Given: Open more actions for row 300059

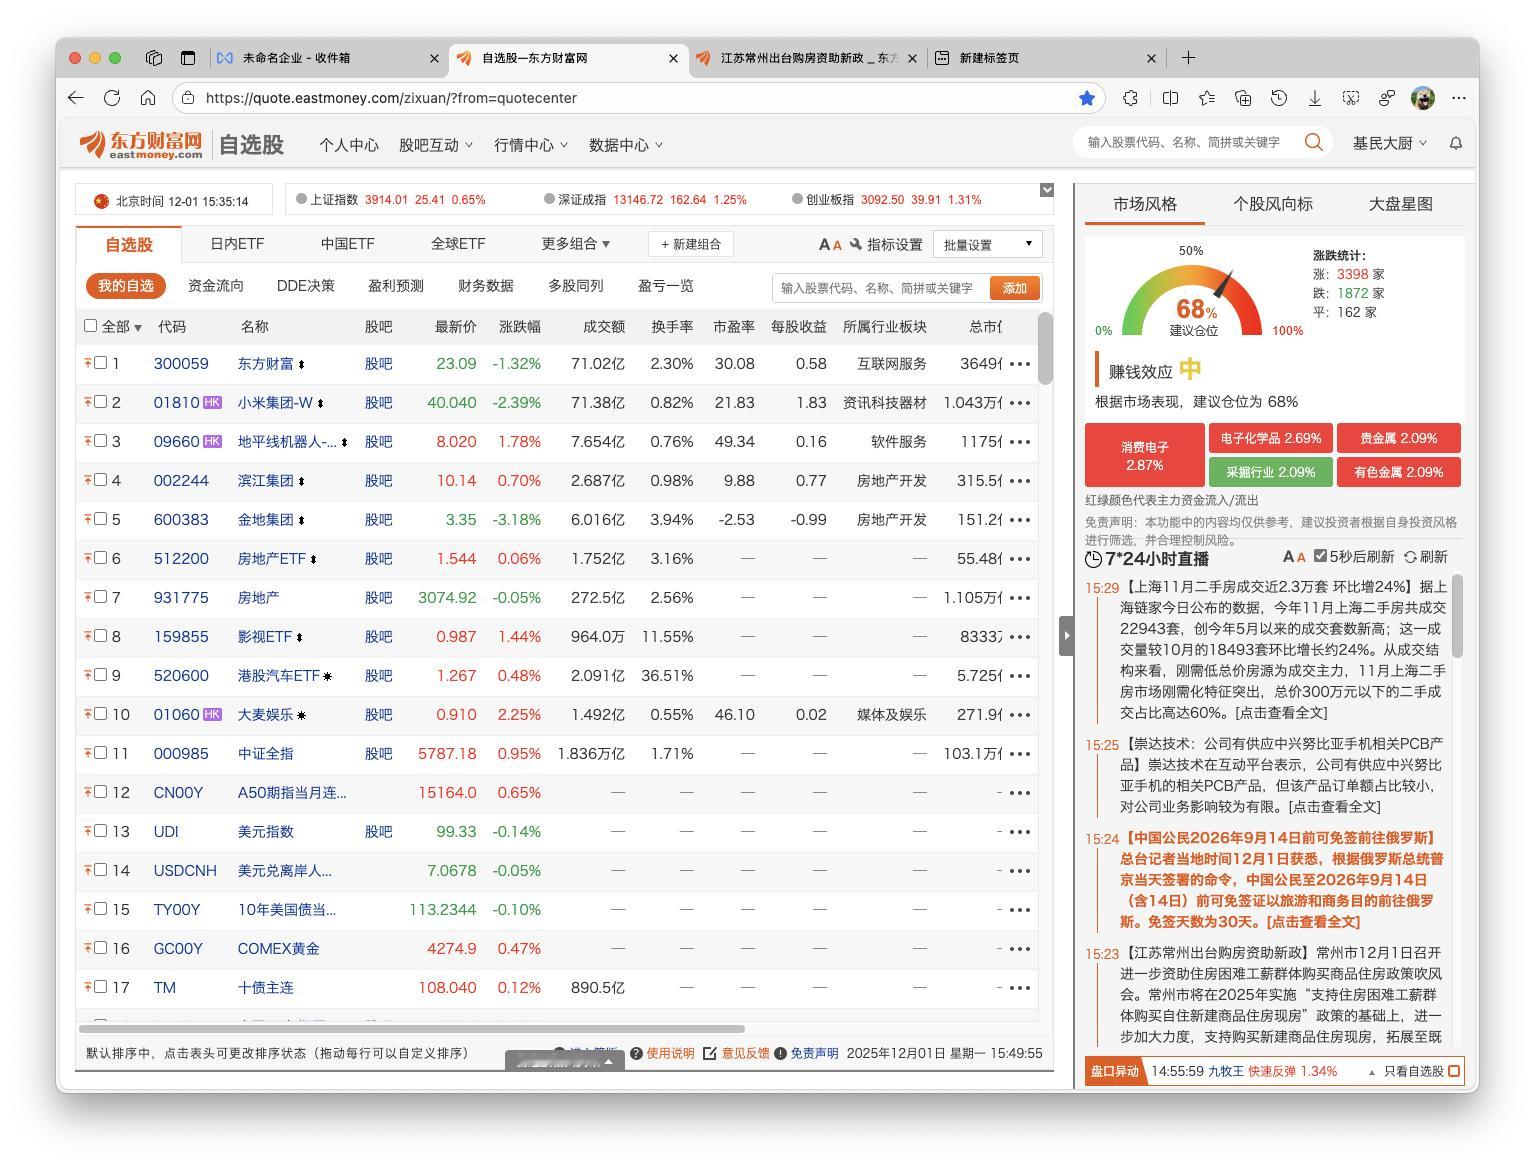Looking at the screenshot, I should point(1020,364).
